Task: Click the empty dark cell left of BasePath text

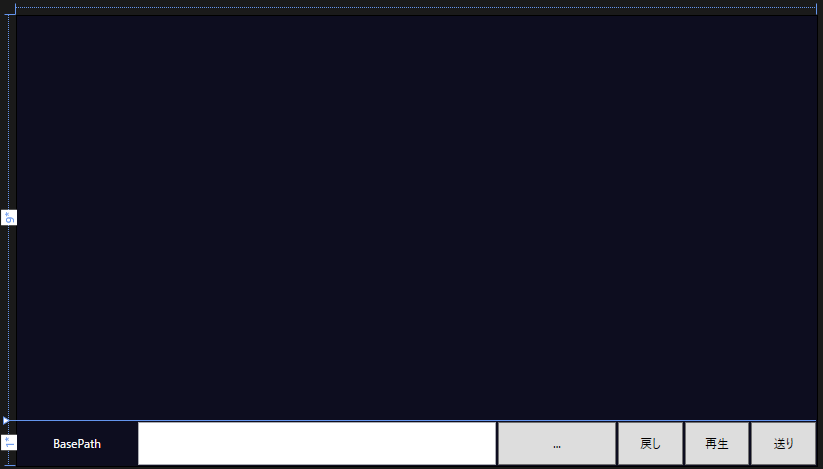Action: tap(35, 443)
